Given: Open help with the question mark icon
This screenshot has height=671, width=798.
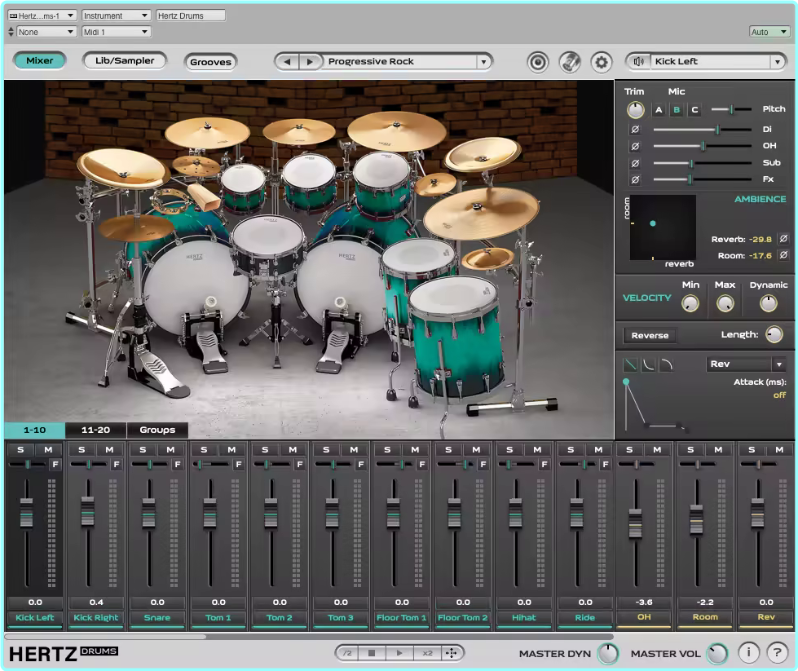Looking at the screenshot, I should [776, 653].
